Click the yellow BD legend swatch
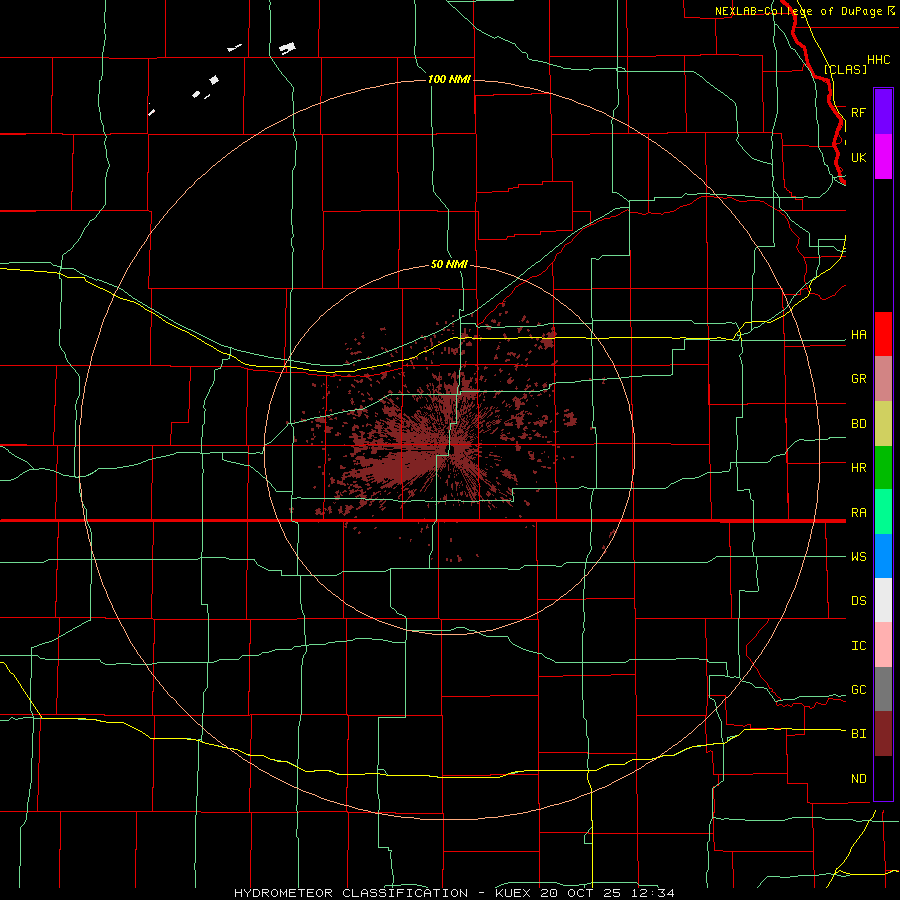The image size is (900, 900). [x=883, y=424]
